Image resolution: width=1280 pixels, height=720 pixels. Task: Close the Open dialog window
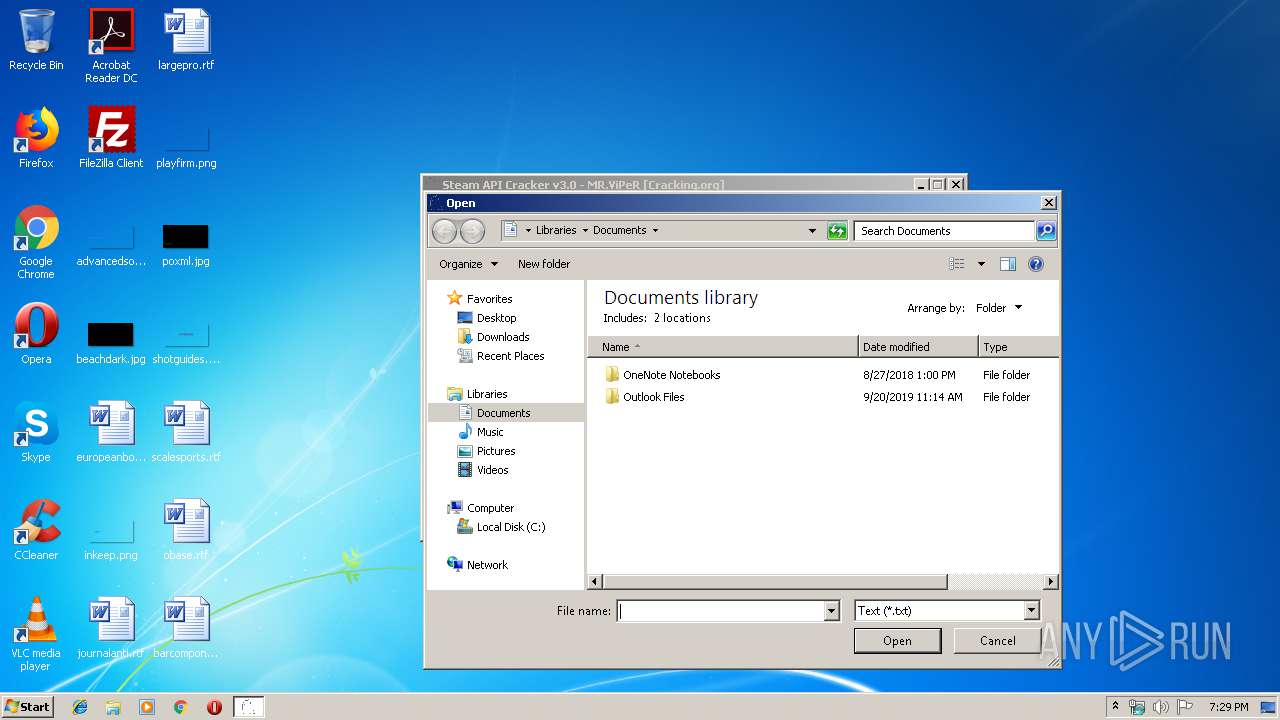(x=1048, y=203)
